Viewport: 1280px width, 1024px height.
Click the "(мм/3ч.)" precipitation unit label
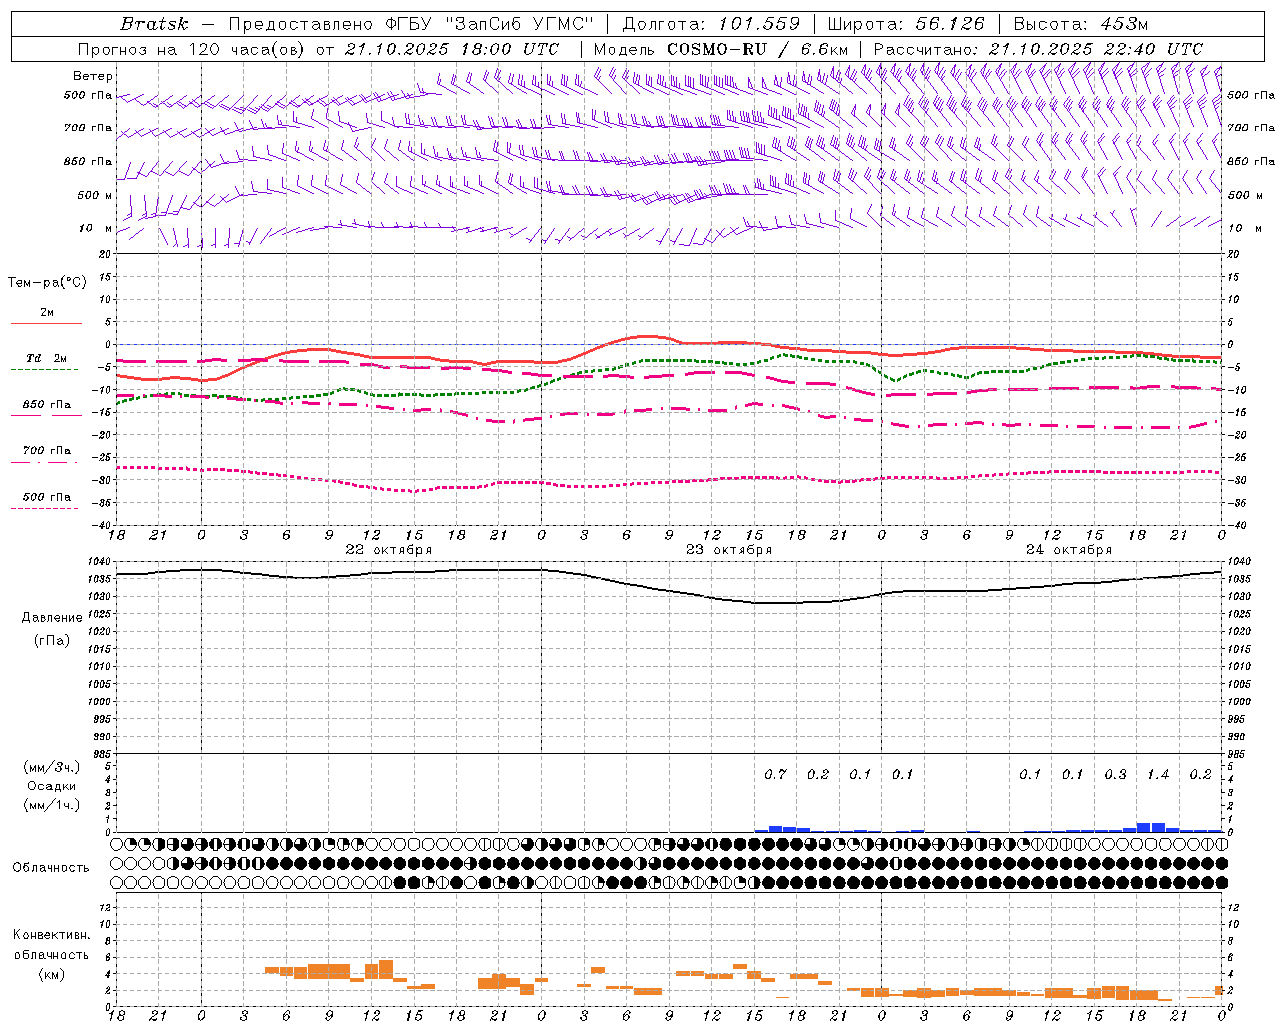coord(52,767)
